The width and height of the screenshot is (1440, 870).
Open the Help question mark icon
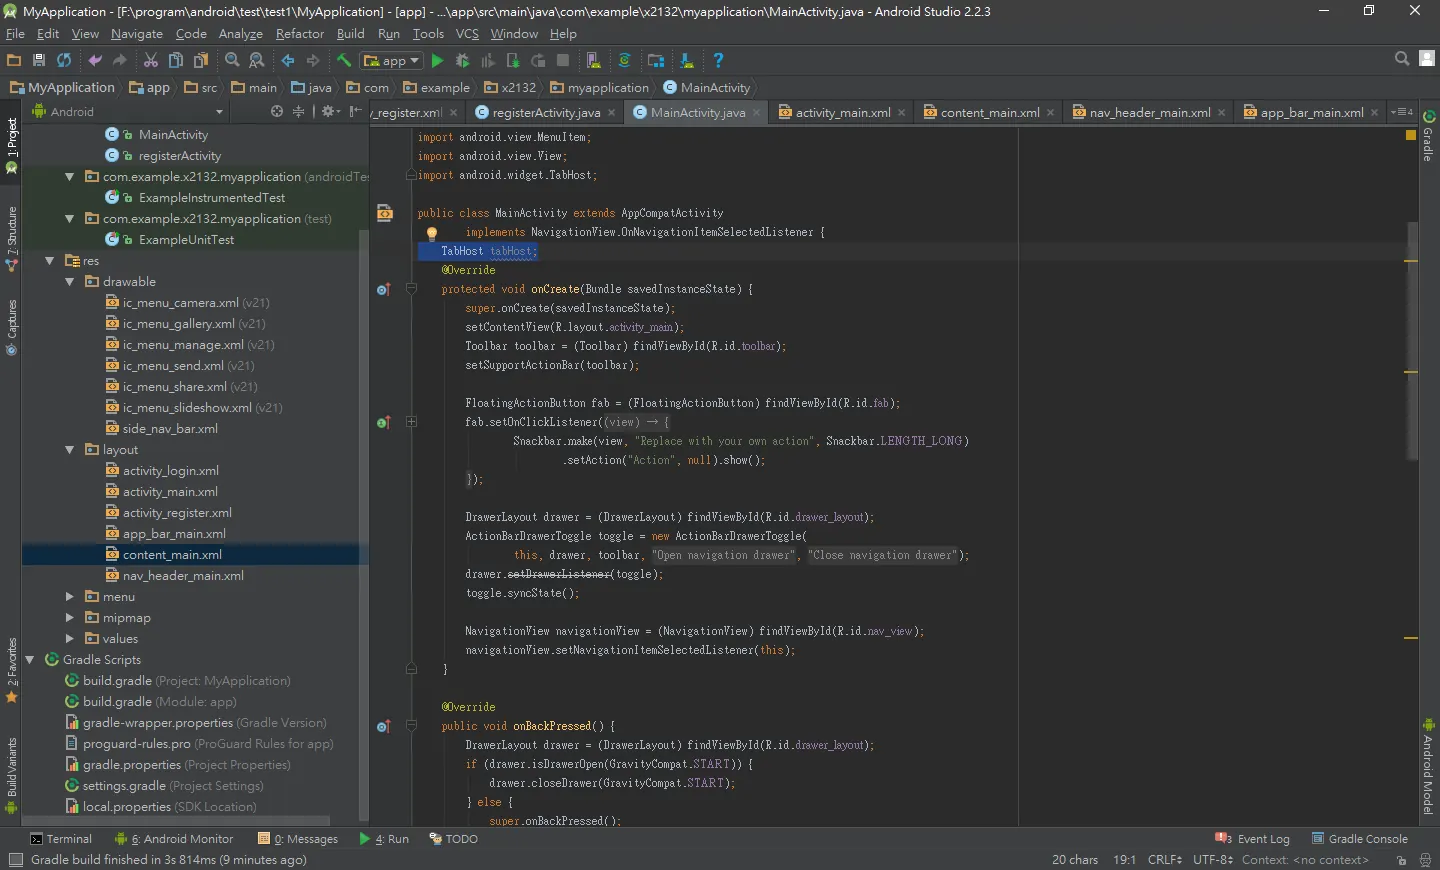click(x=718, y=61)
